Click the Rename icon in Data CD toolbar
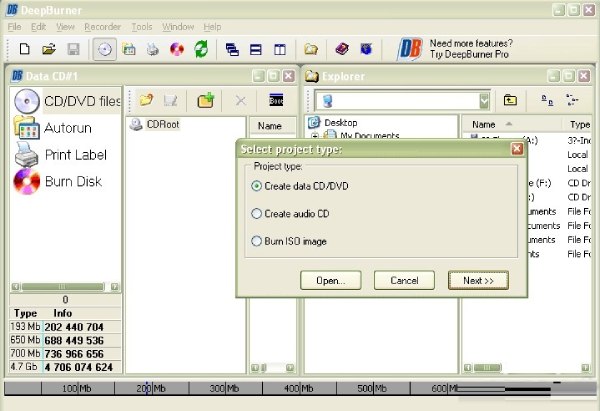 [171, 101]
